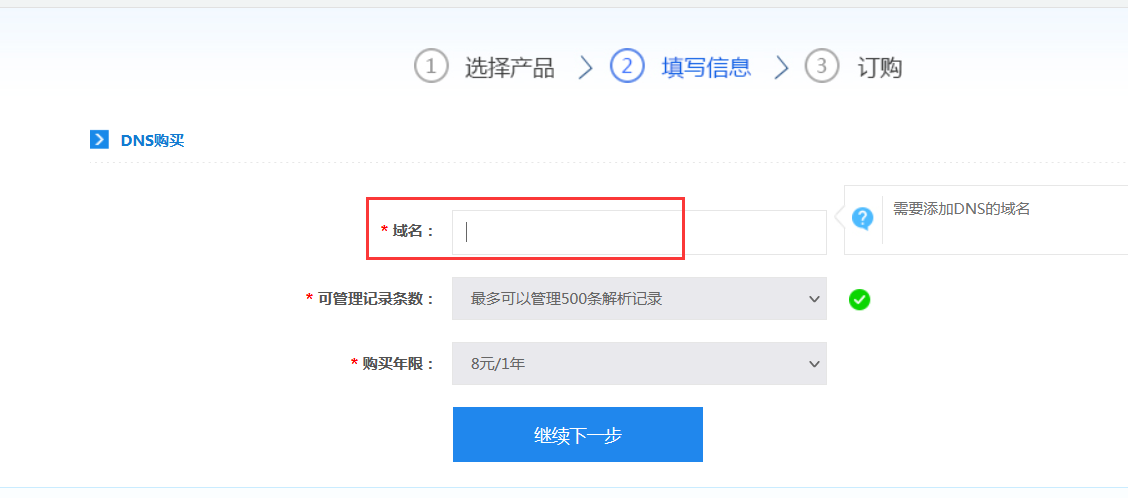
Task: Click the green checkmark validation icon
Action: pos(859,299)
